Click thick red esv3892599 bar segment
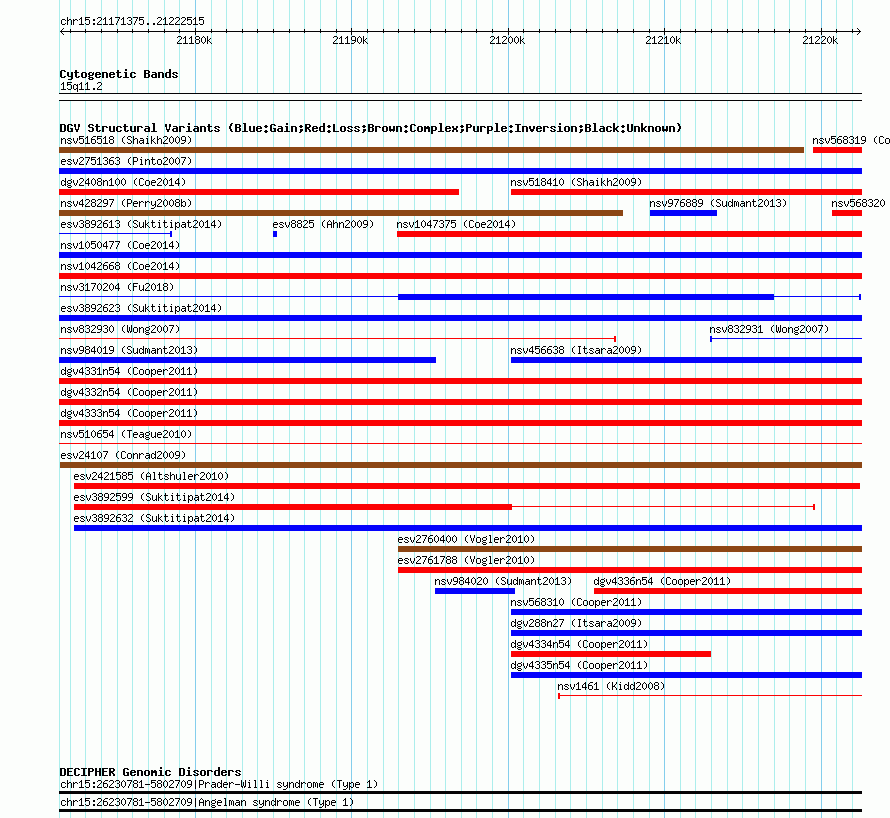Viewport: 890px width, 818px height. 293,507
